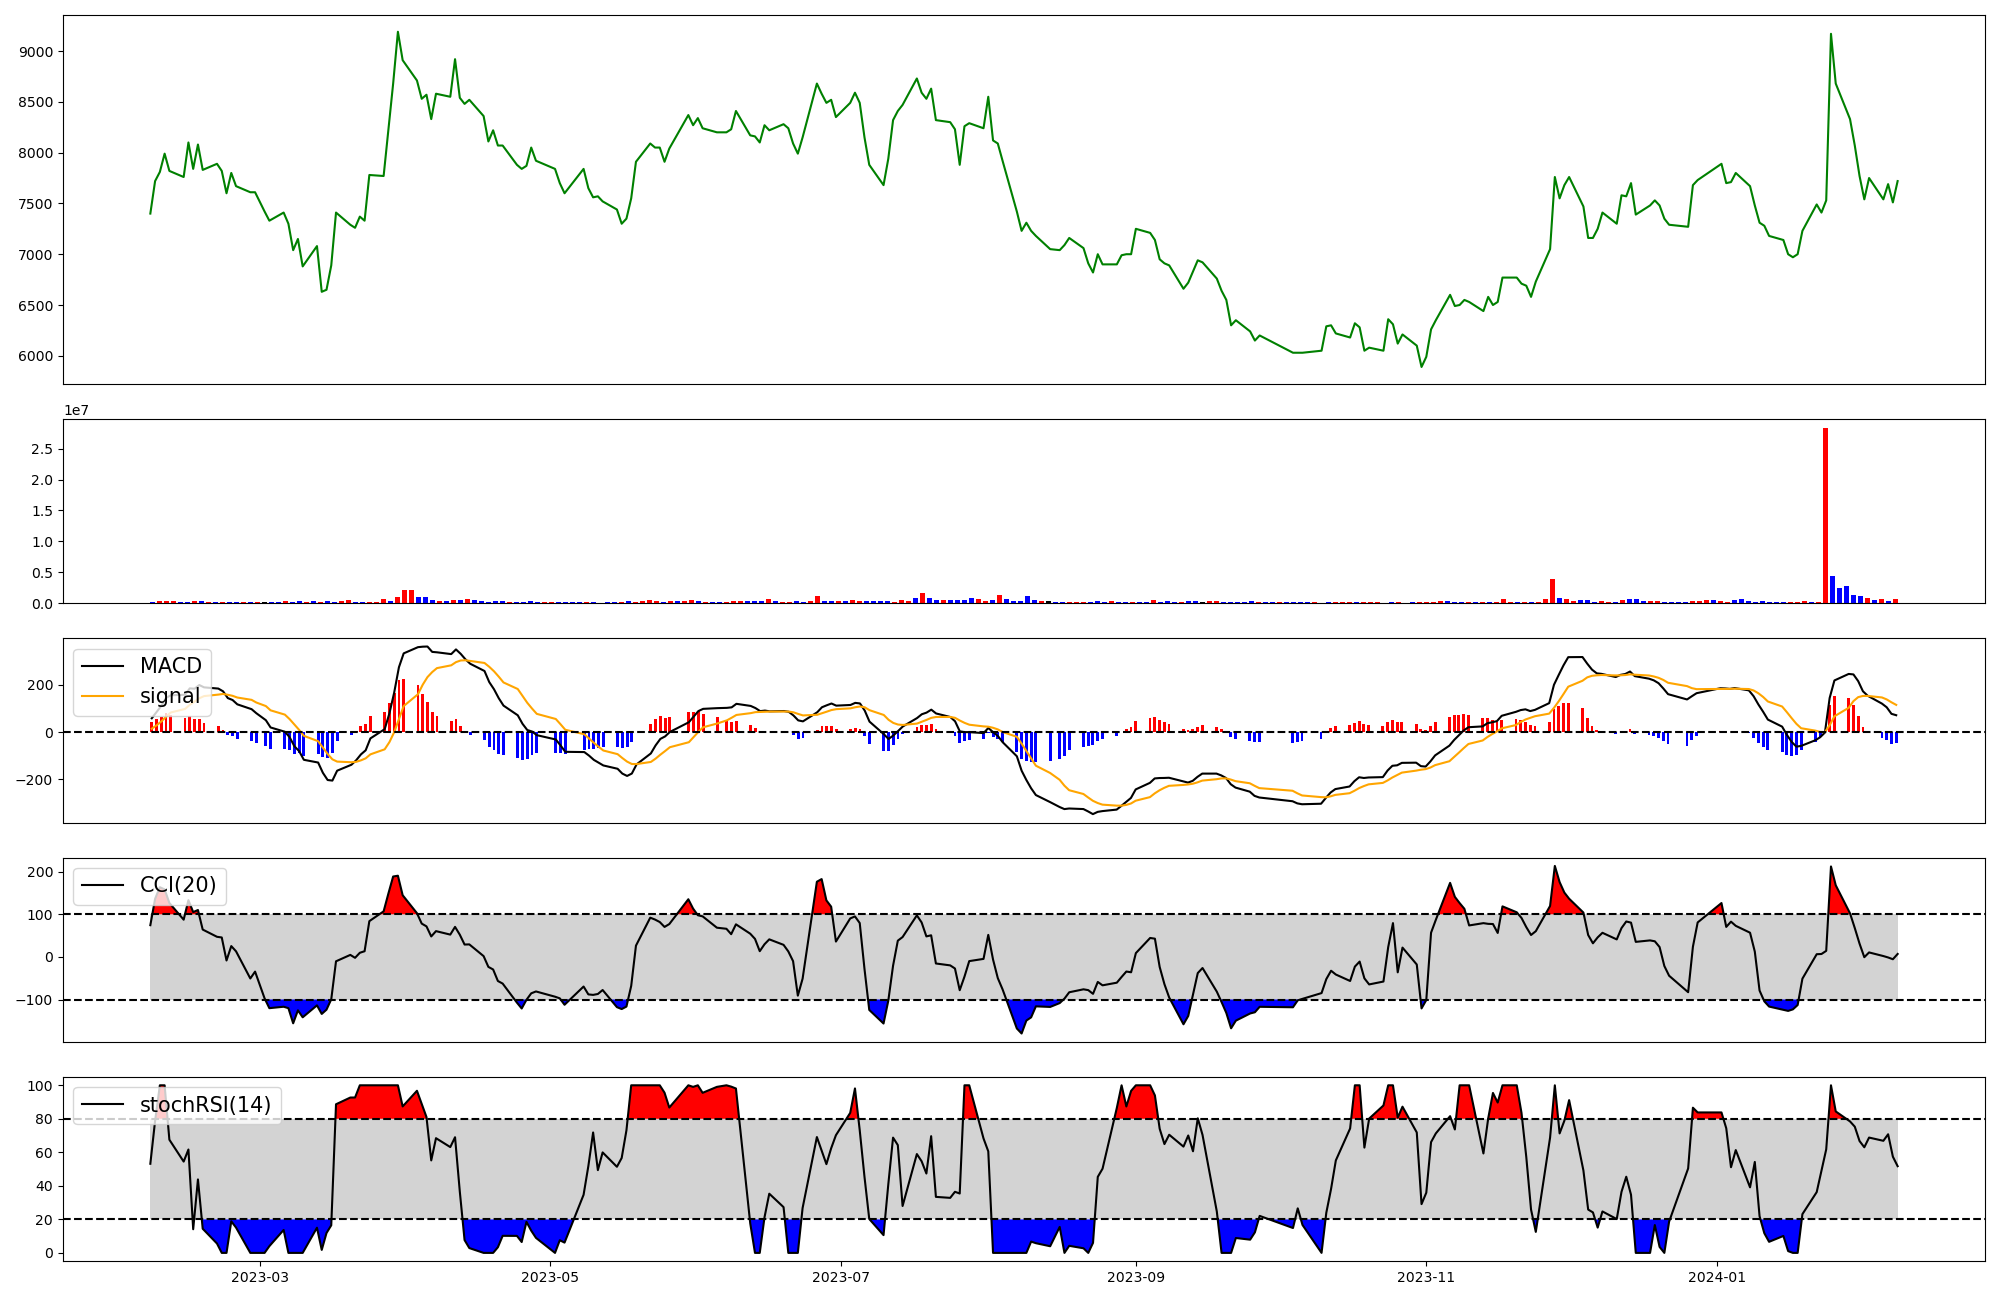This screenshot has width=2000, height=1300.
Task: Click the black MACD line legend swatch
Action: pos(103,666)
